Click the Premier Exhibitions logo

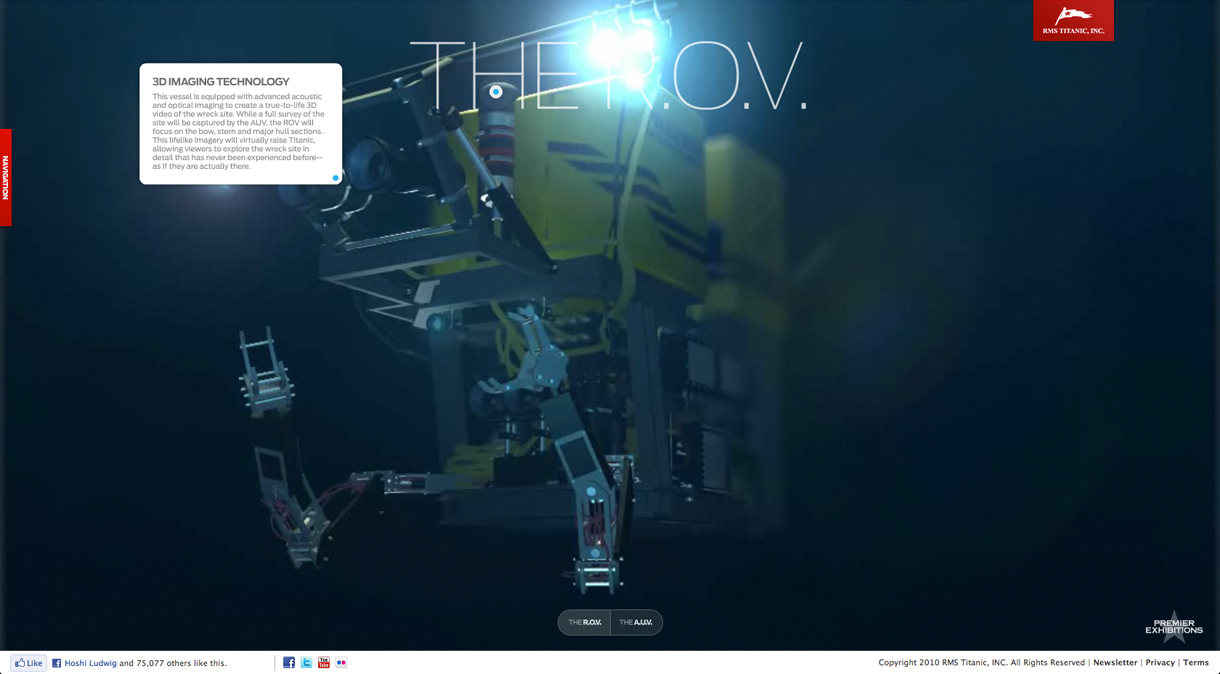pos(1174,627)
